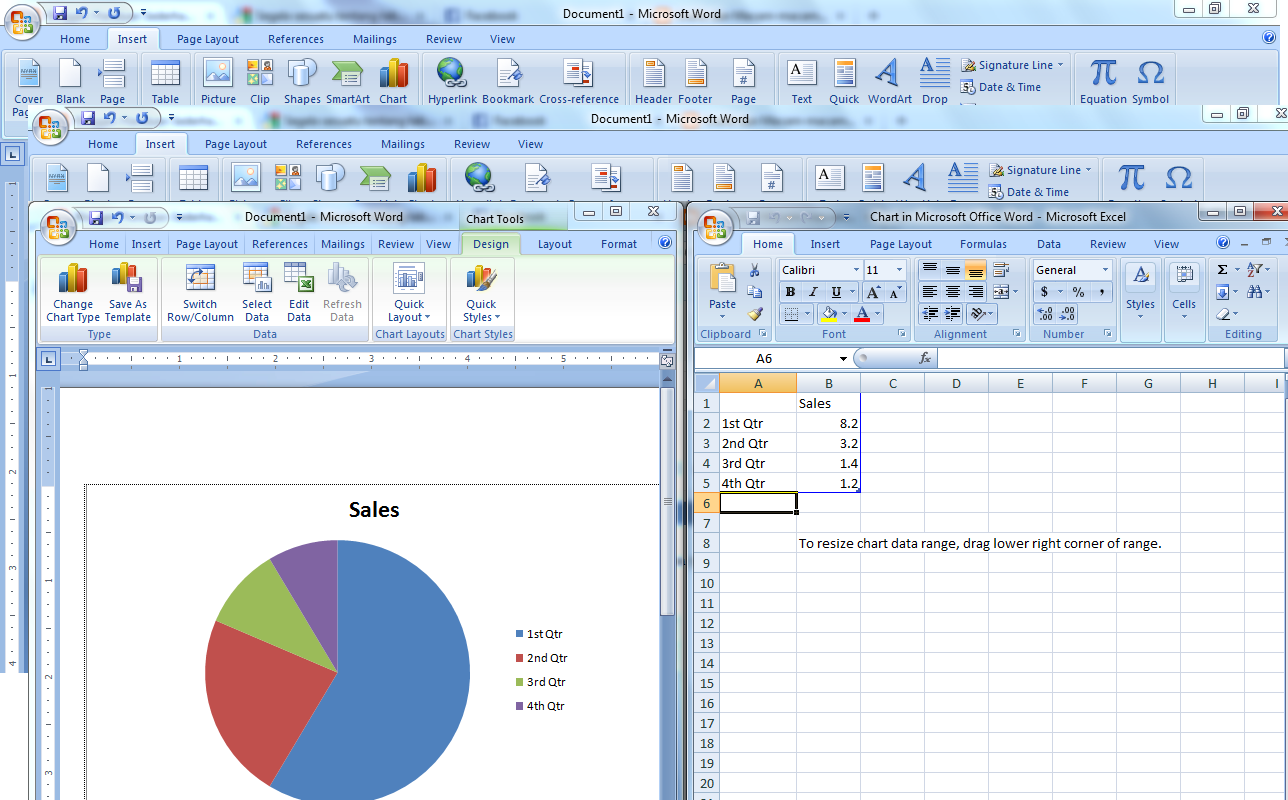Click the Merge and Center icon

(x=1002, y=292)
